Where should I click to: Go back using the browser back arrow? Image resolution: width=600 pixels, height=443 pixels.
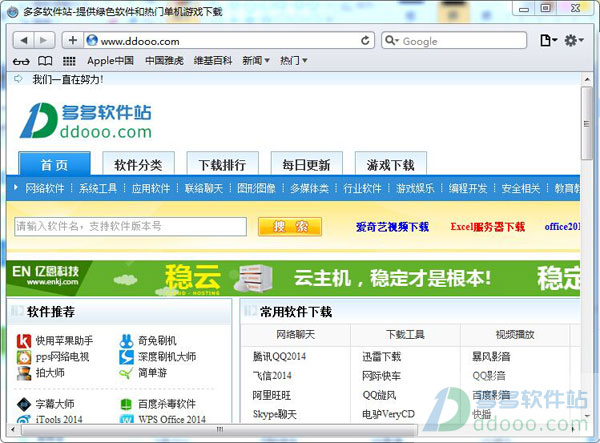[x=24, y=40]
